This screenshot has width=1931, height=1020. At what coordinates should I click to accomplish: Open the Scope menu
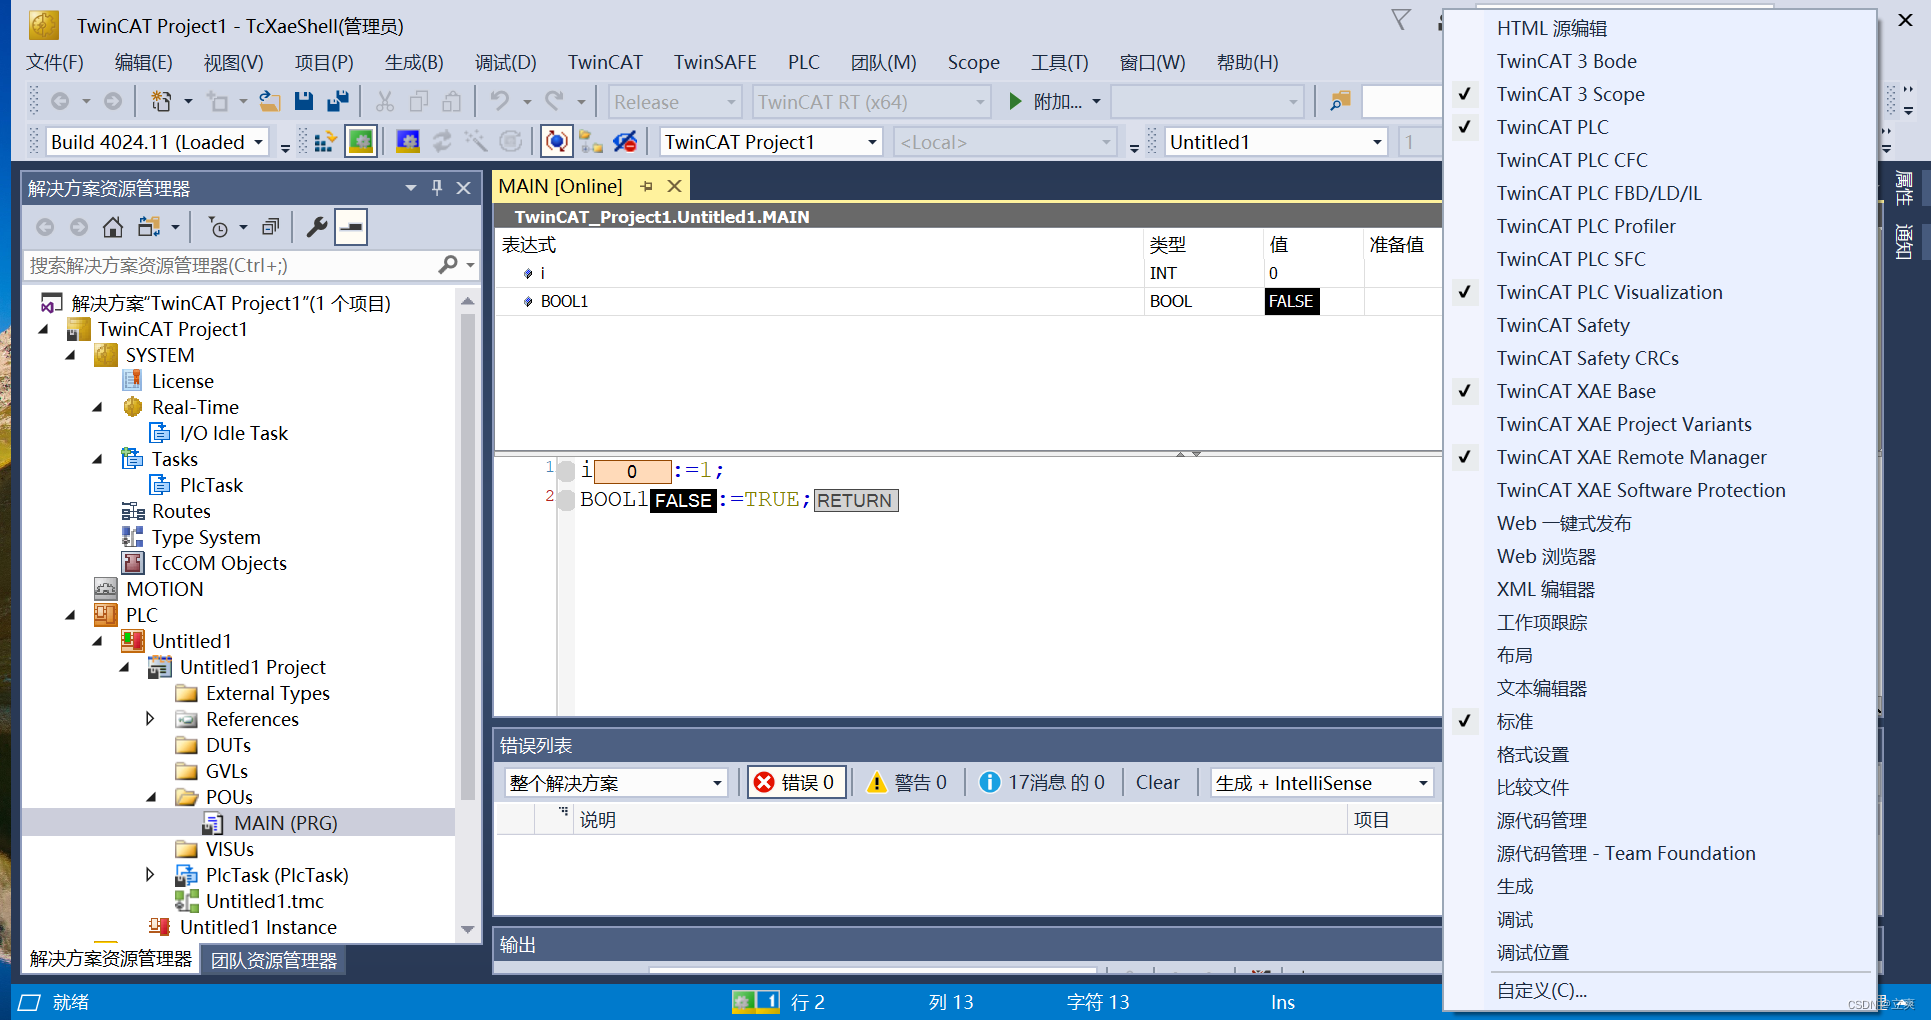(973, 62)
